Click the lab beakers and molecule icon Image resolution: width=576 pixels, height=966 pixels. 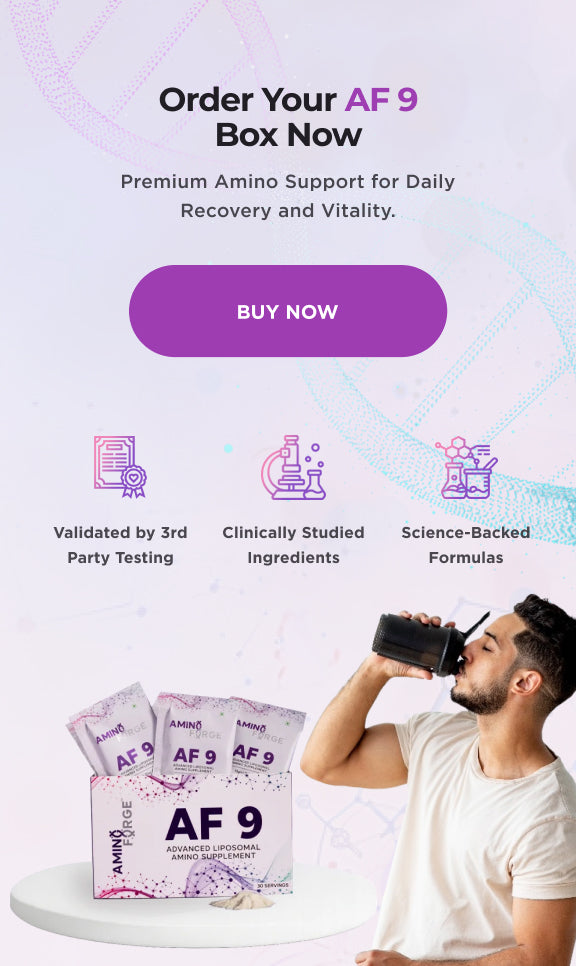coord(466,468)
